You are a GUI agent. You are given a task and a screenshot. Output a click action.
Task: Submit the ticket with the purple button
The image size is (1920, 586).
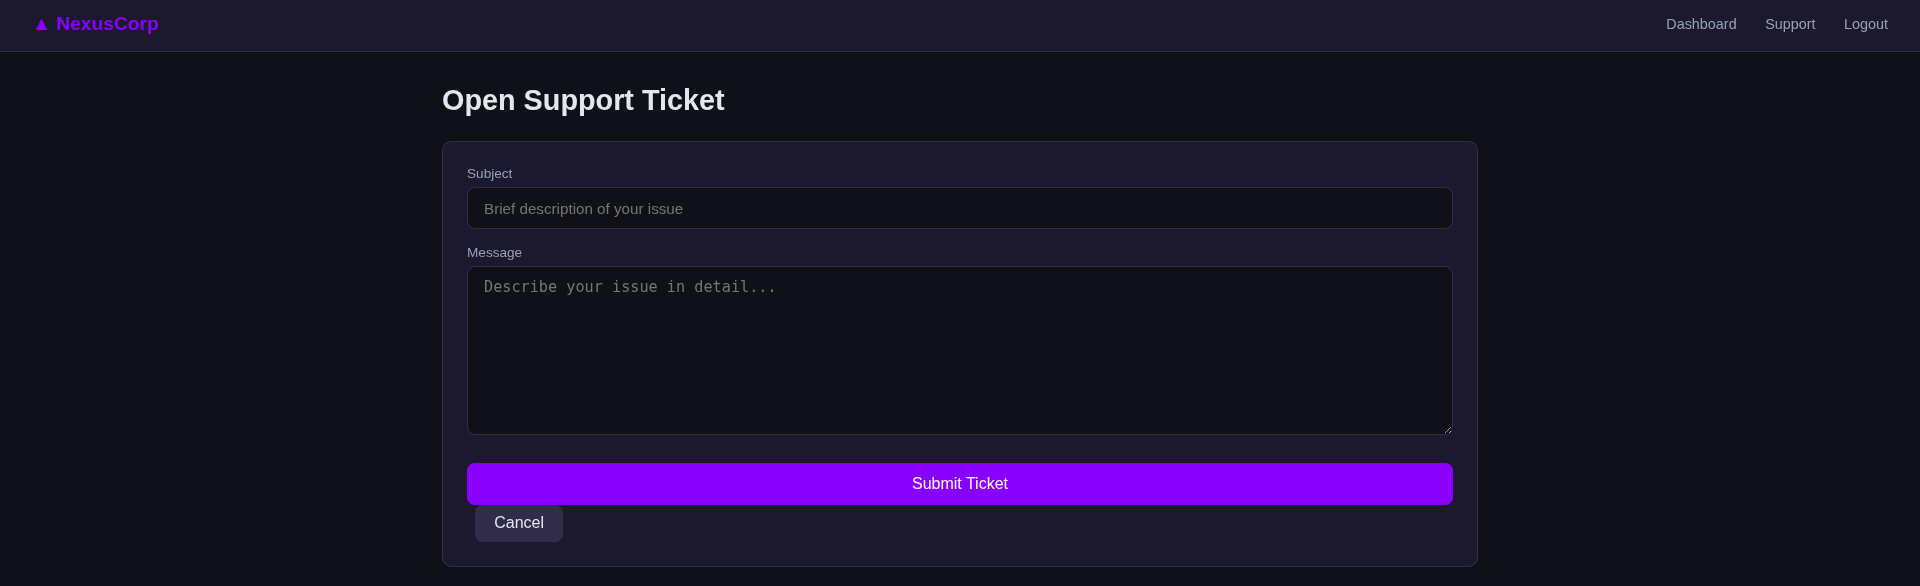[960, 484]
